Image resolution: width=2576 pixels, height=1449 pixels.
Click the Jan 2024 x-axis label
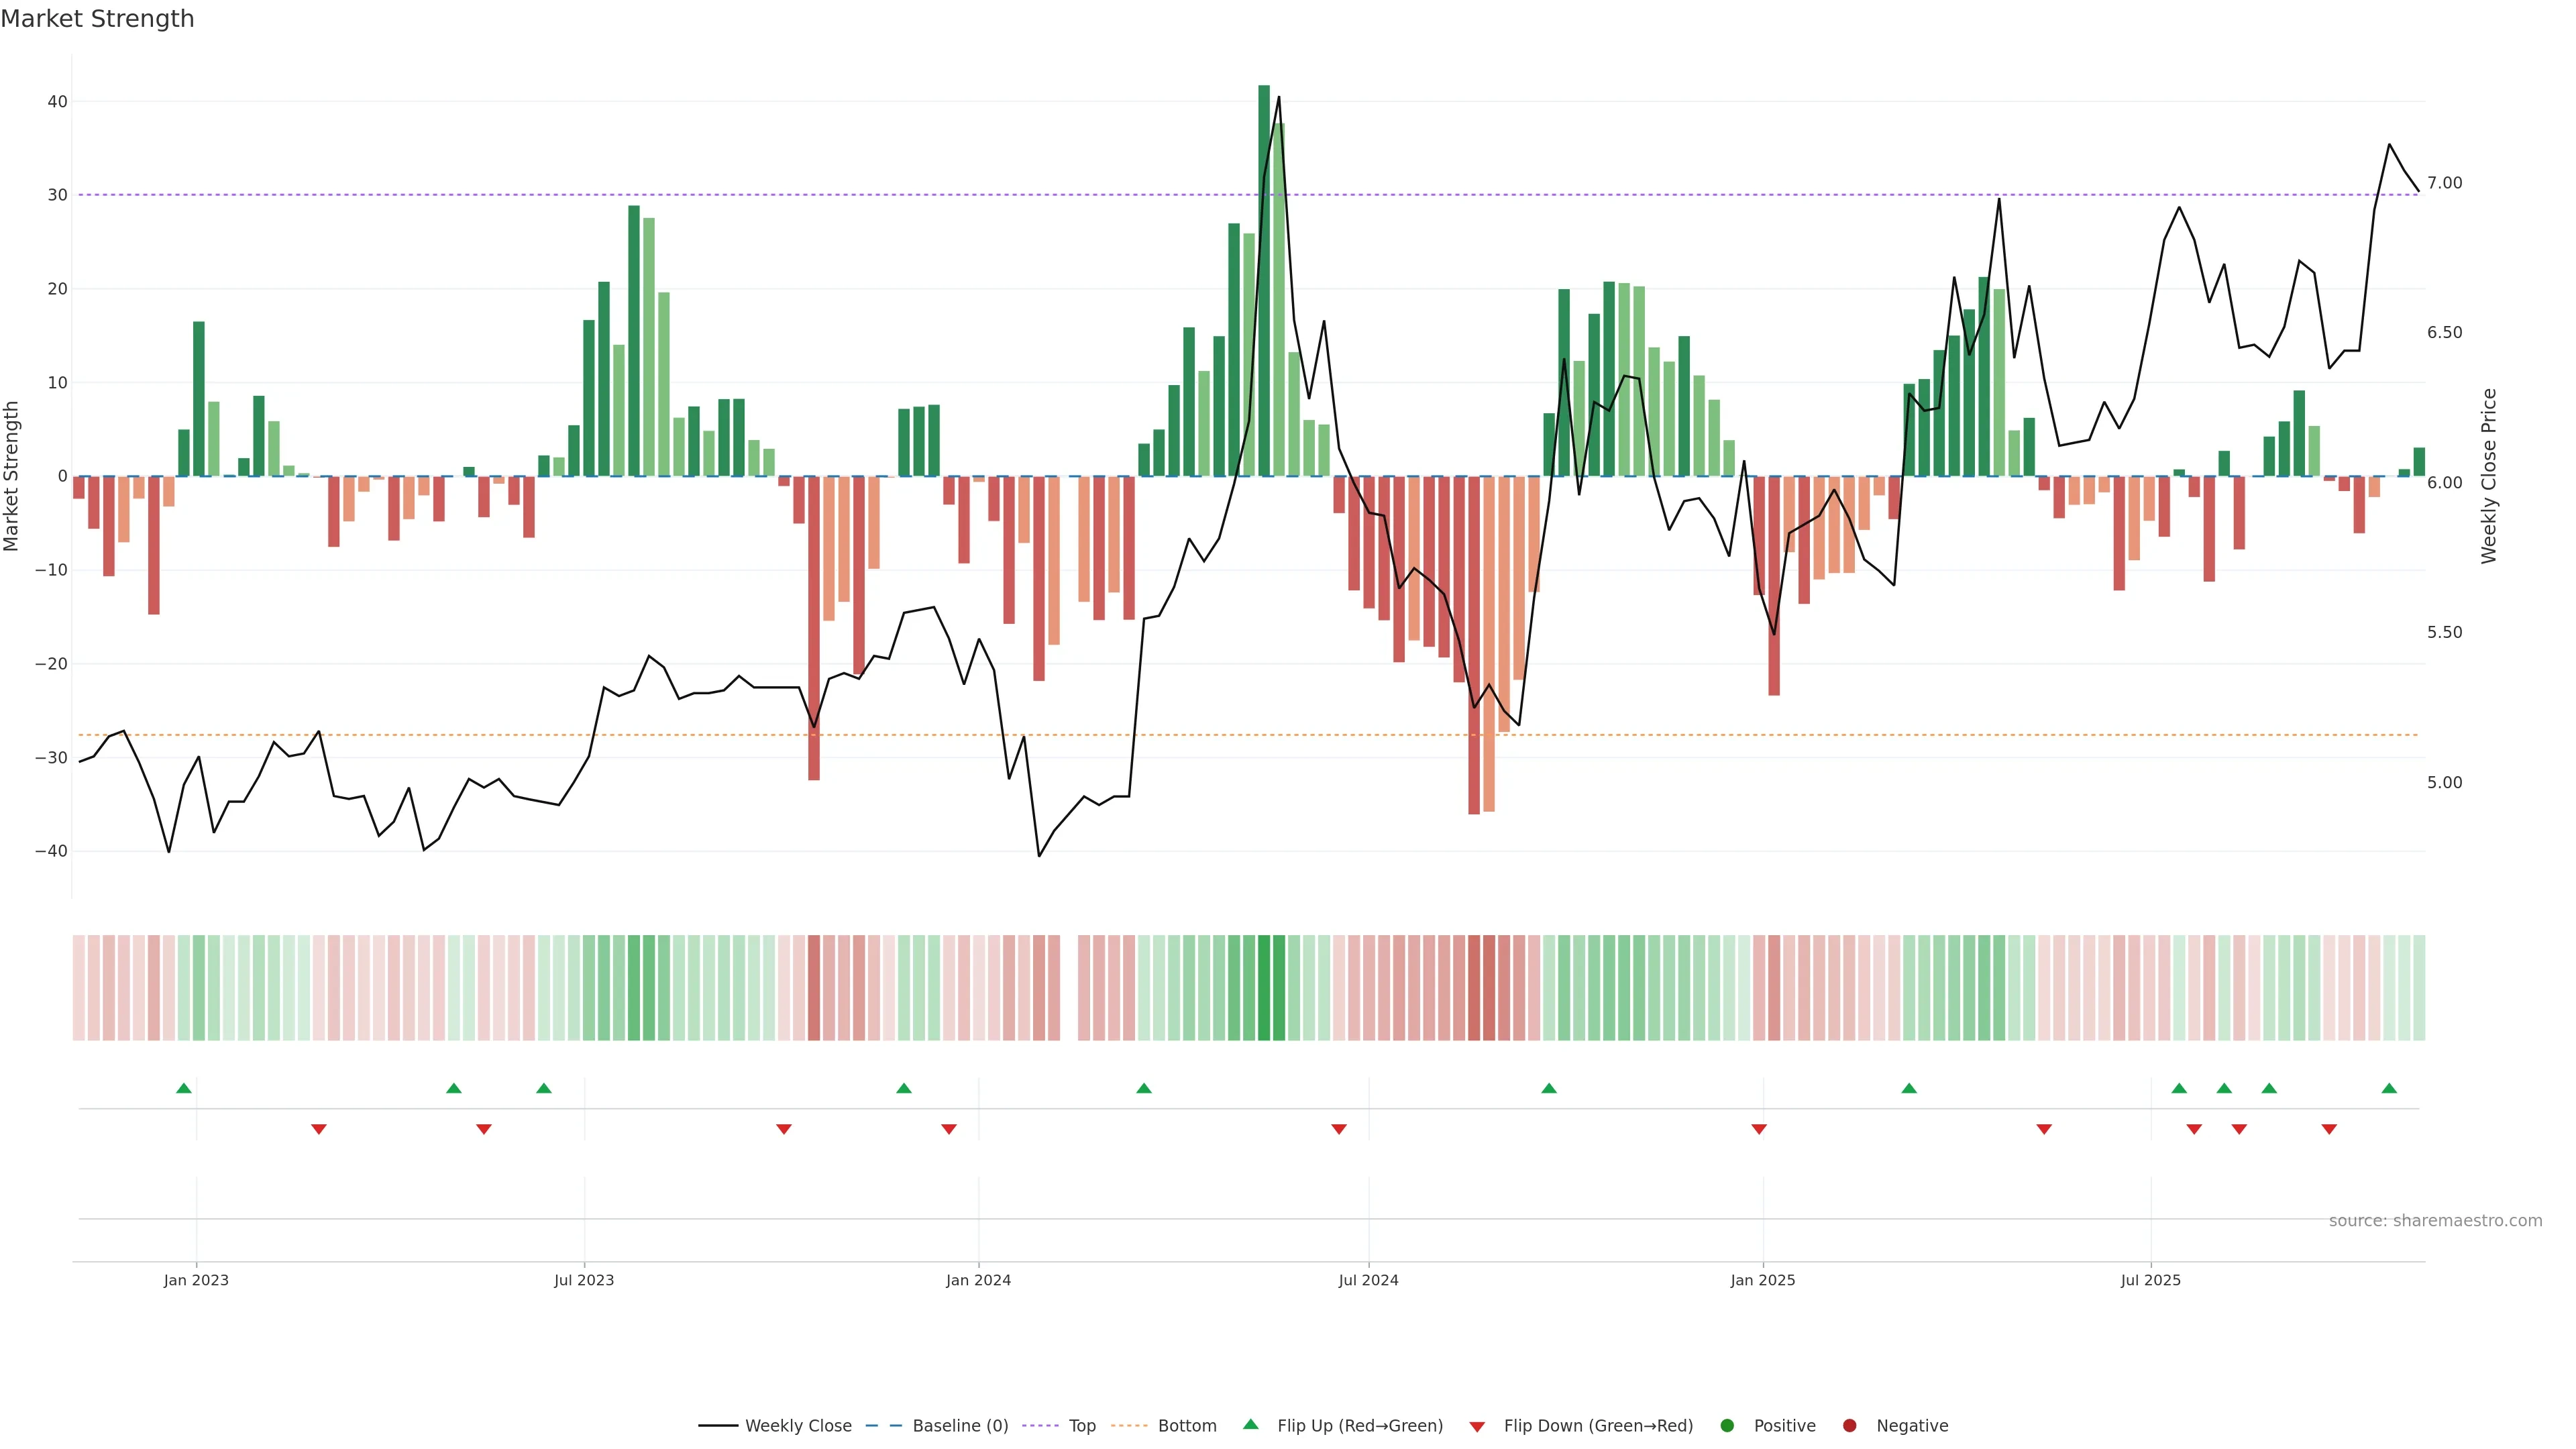pos(978,1280)
